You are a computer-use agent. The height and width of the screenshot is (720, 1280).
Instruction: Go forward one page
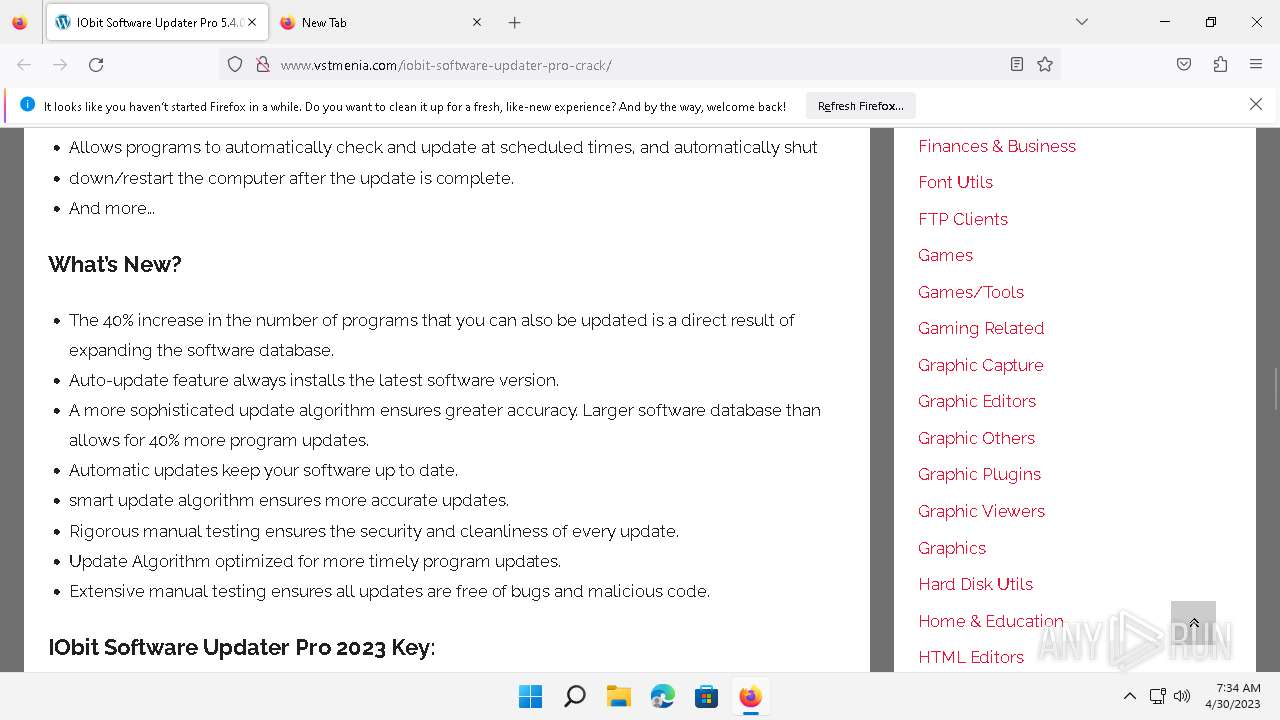pos(60,64)
